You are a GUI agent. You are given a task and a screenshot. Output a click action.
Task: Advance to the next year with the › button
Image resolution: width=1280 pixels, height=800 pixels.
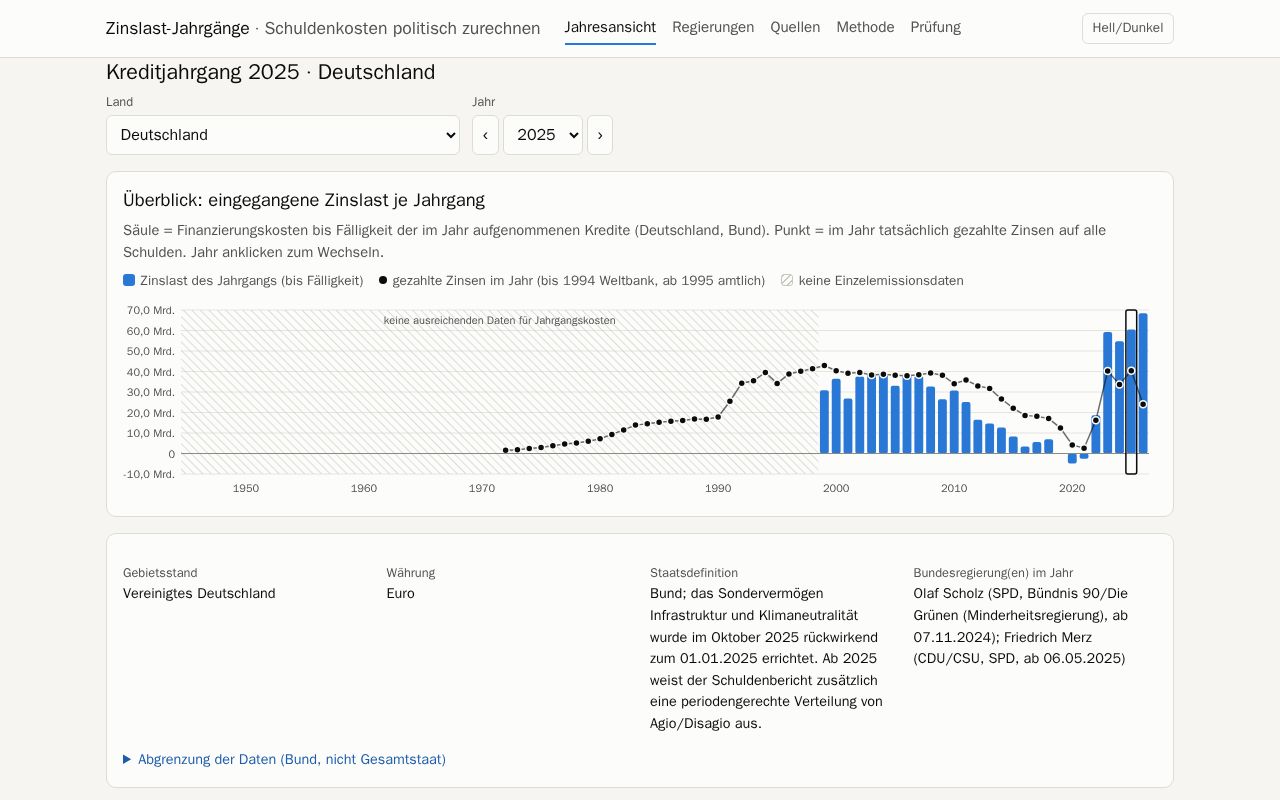coord(600,135)
